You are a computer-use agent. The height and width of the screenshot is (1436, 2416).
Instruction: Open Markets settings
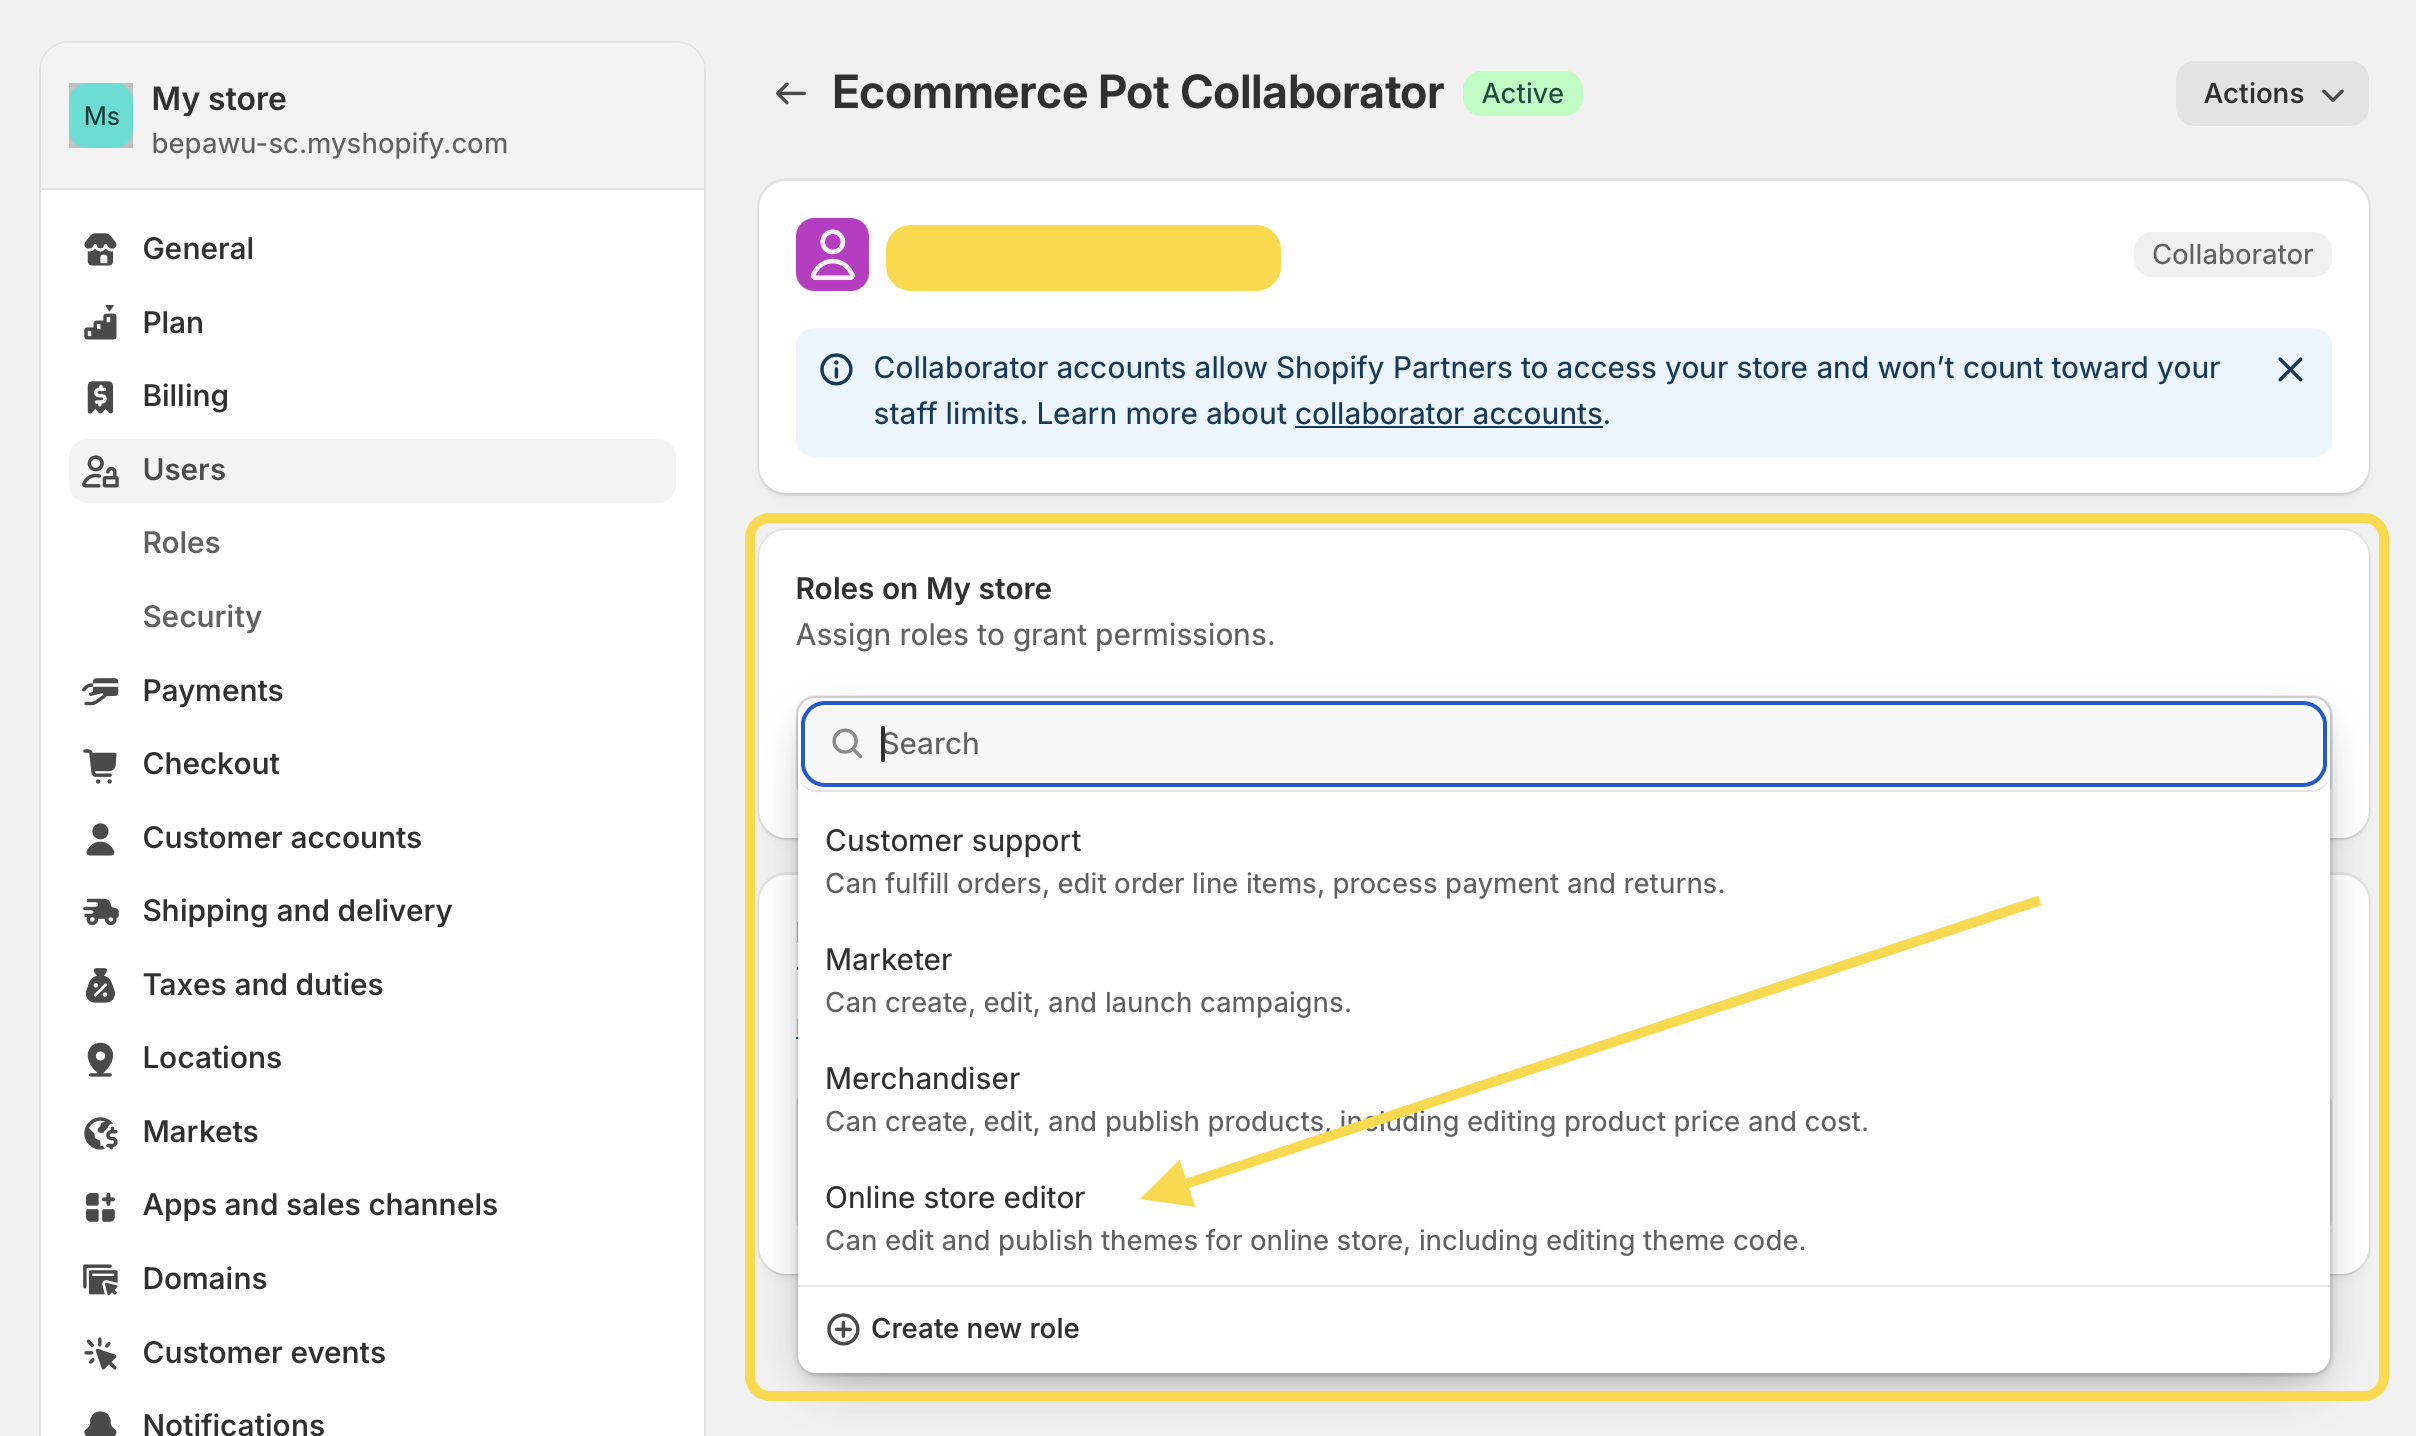pos(372,1132)
